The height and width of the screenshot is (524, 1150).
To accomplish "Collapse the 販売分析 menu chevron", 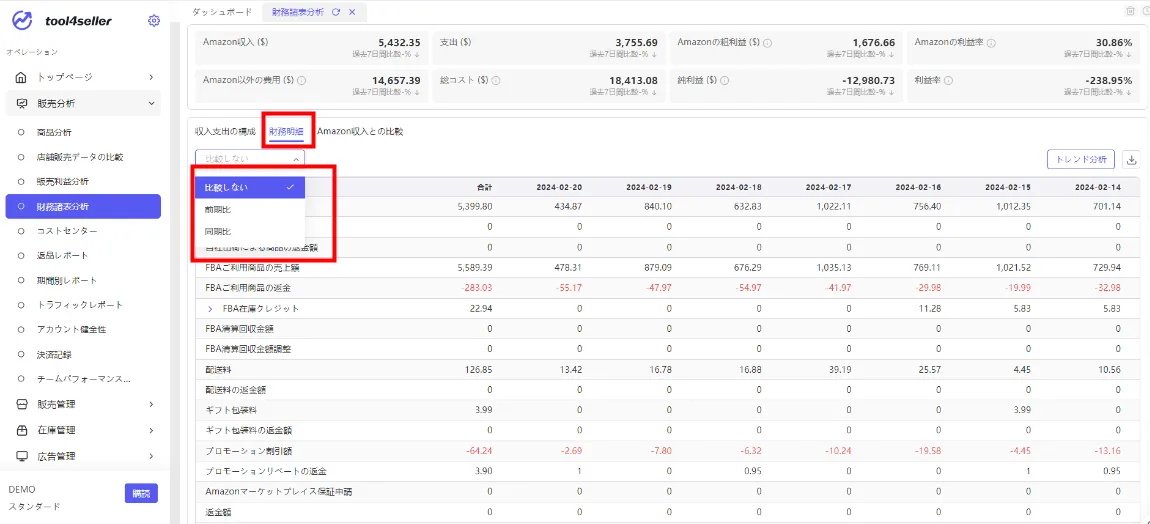I will [151, 103].
